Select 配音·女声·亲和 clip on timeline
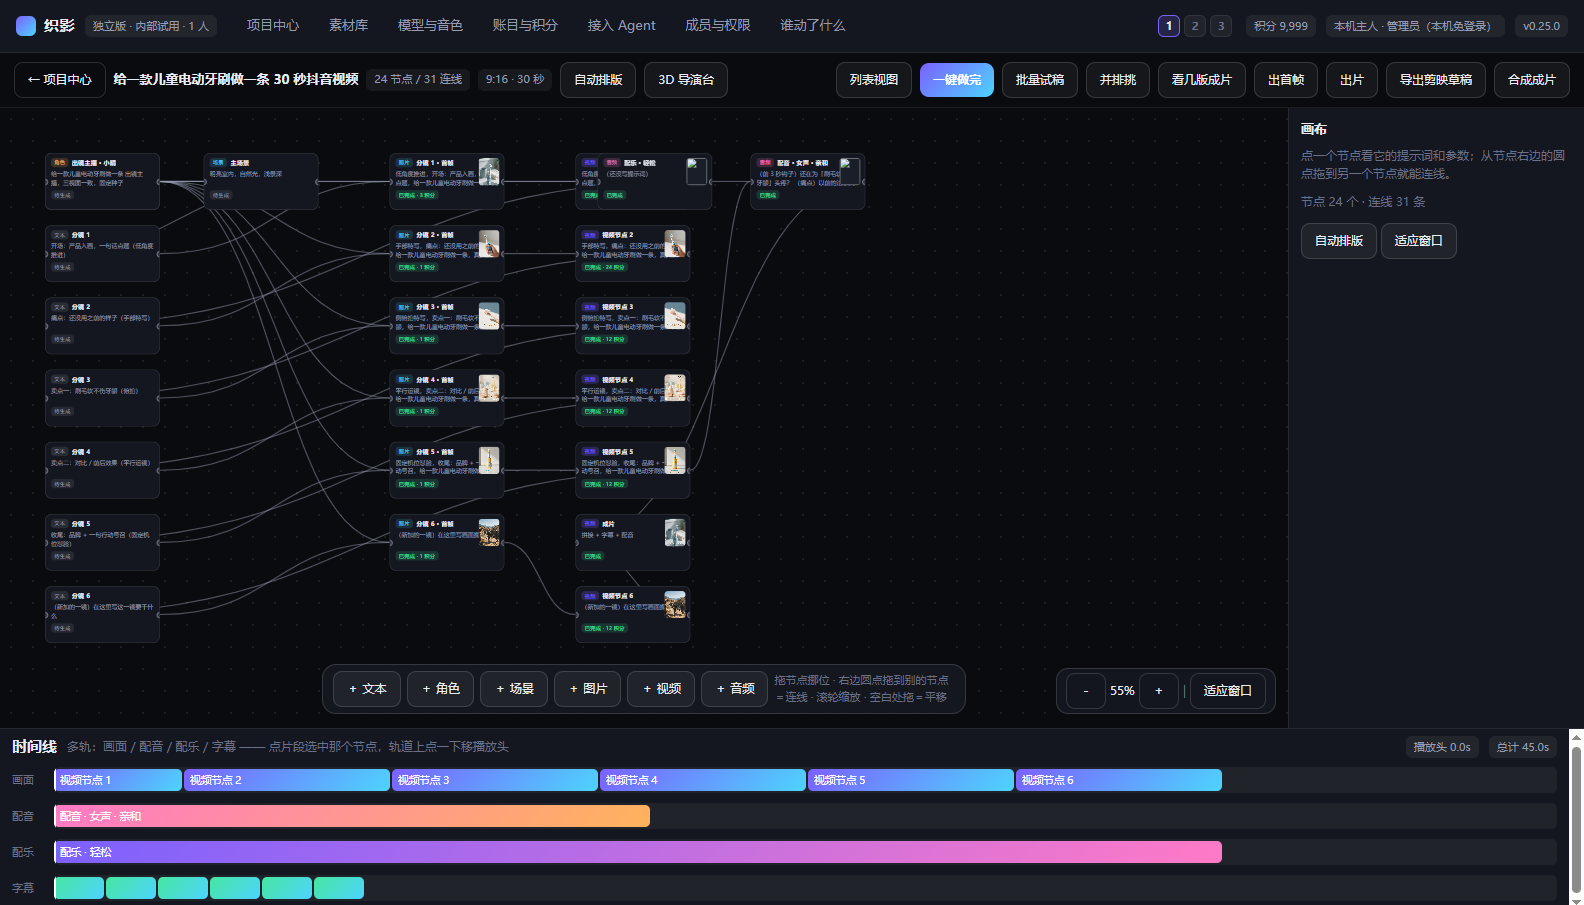The height and width of the screenshot is (905, 1584). [352, 816]
